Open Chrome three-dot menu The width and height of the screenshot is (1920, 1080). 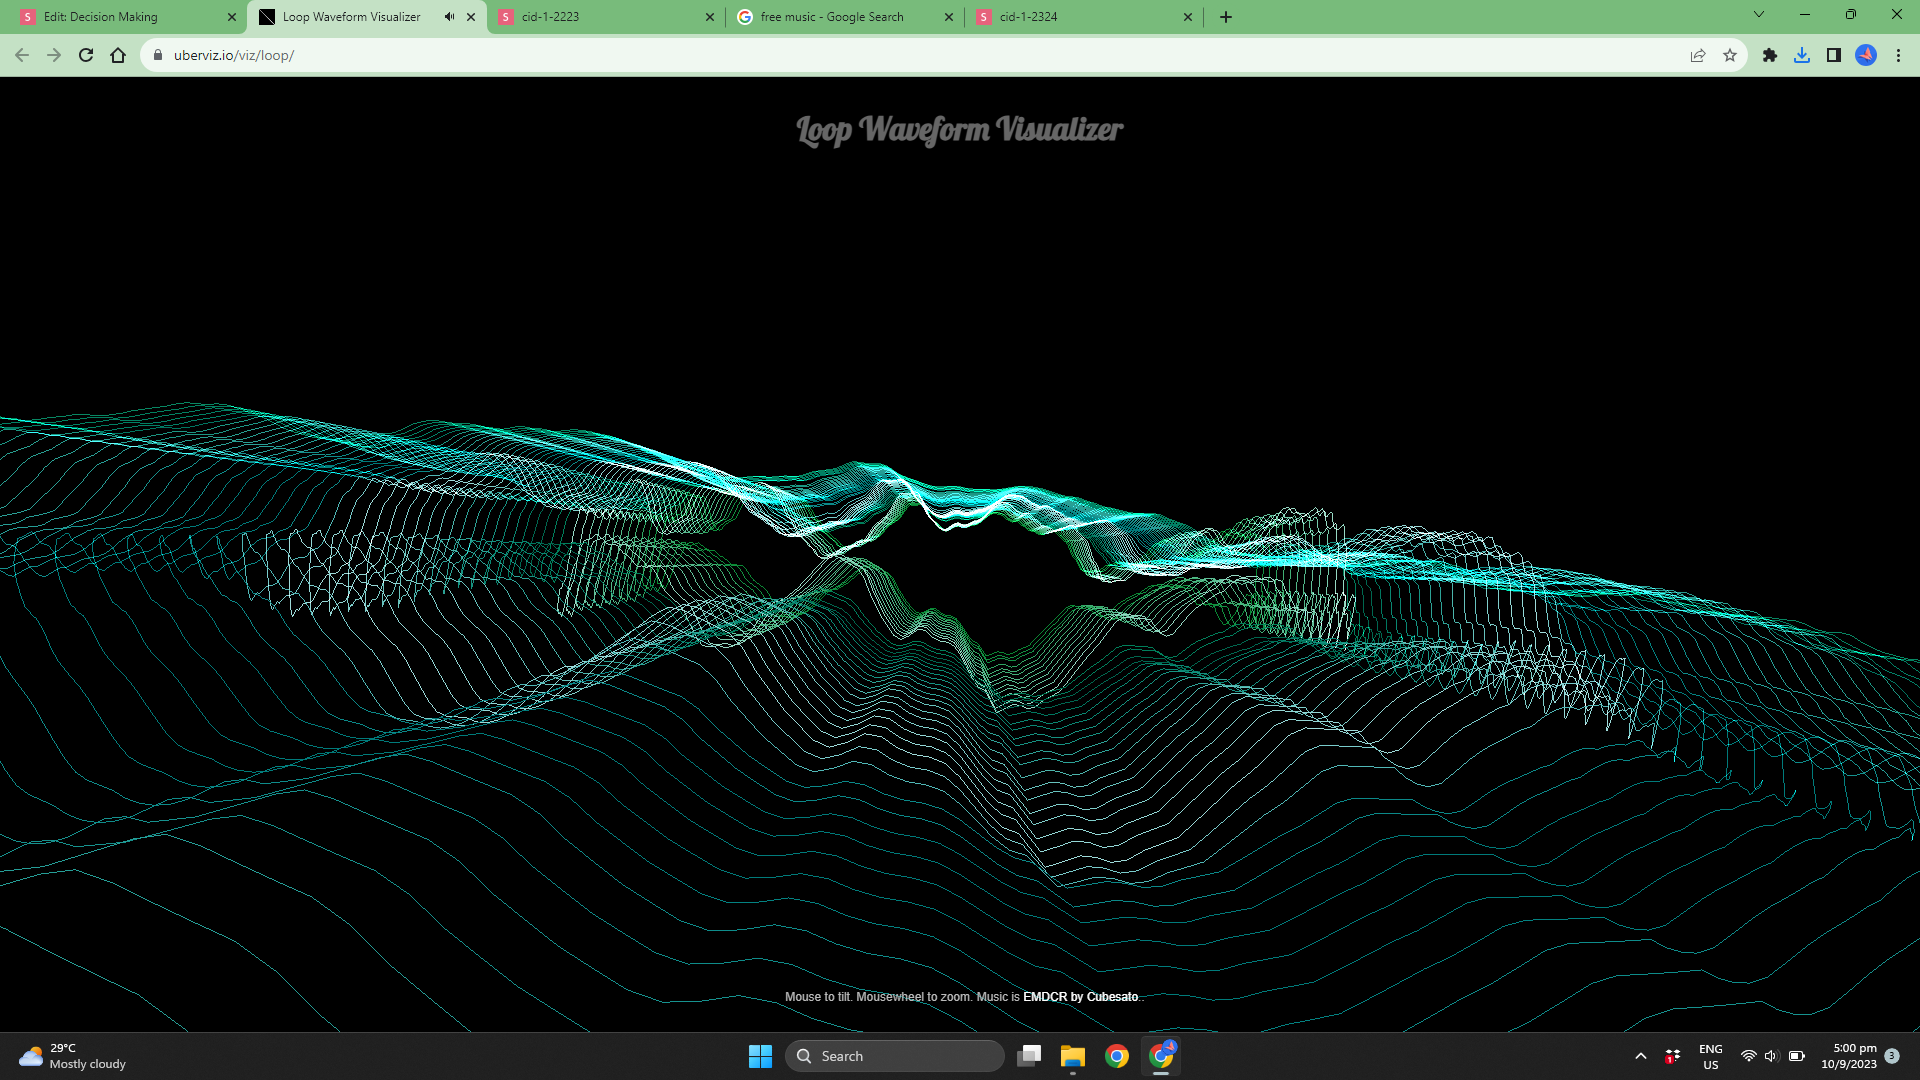tap(1898, 55)
